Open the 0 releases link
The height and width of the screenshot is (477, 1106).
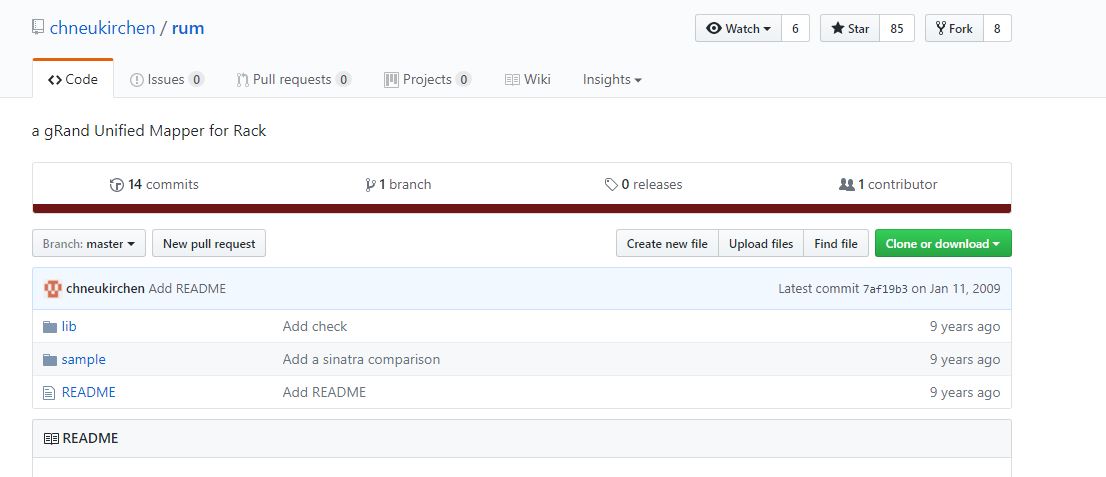(643, 185)
